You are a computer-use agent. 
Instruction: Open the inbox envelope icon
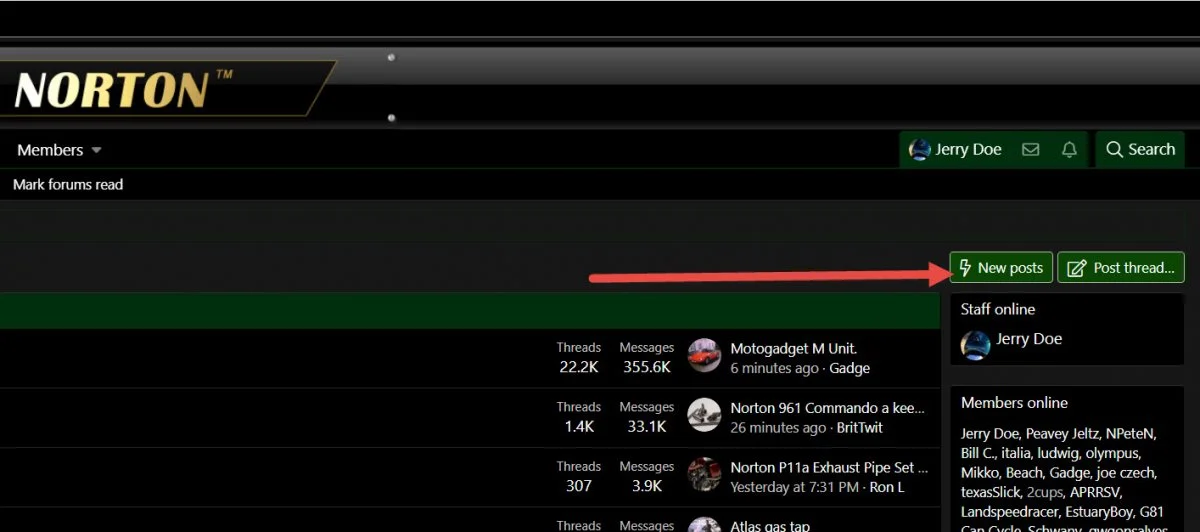pyautogui.click(x=1030, y=150)
